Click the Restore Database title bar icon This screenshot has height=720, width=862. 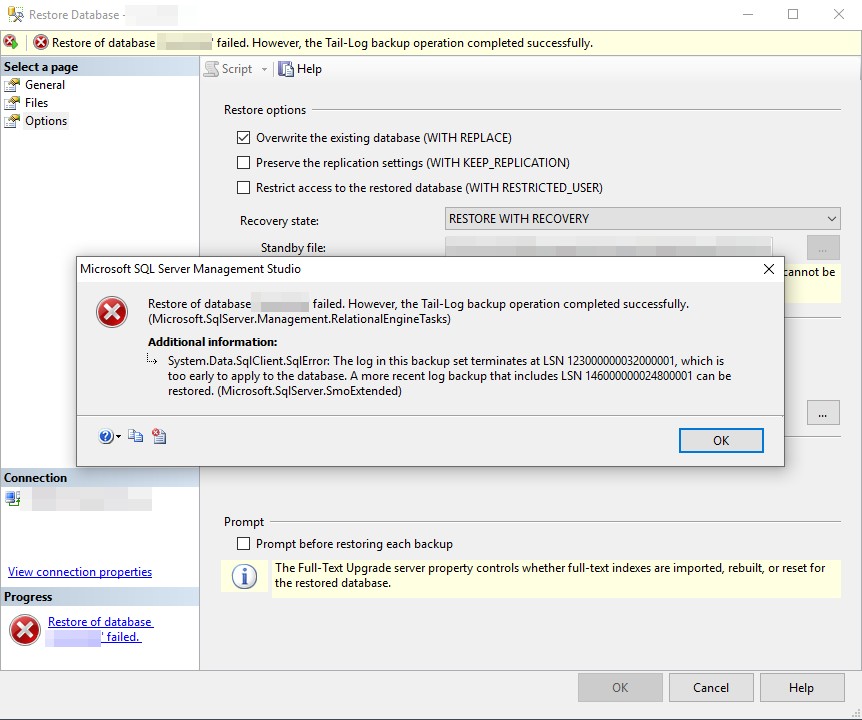(15, 14)
